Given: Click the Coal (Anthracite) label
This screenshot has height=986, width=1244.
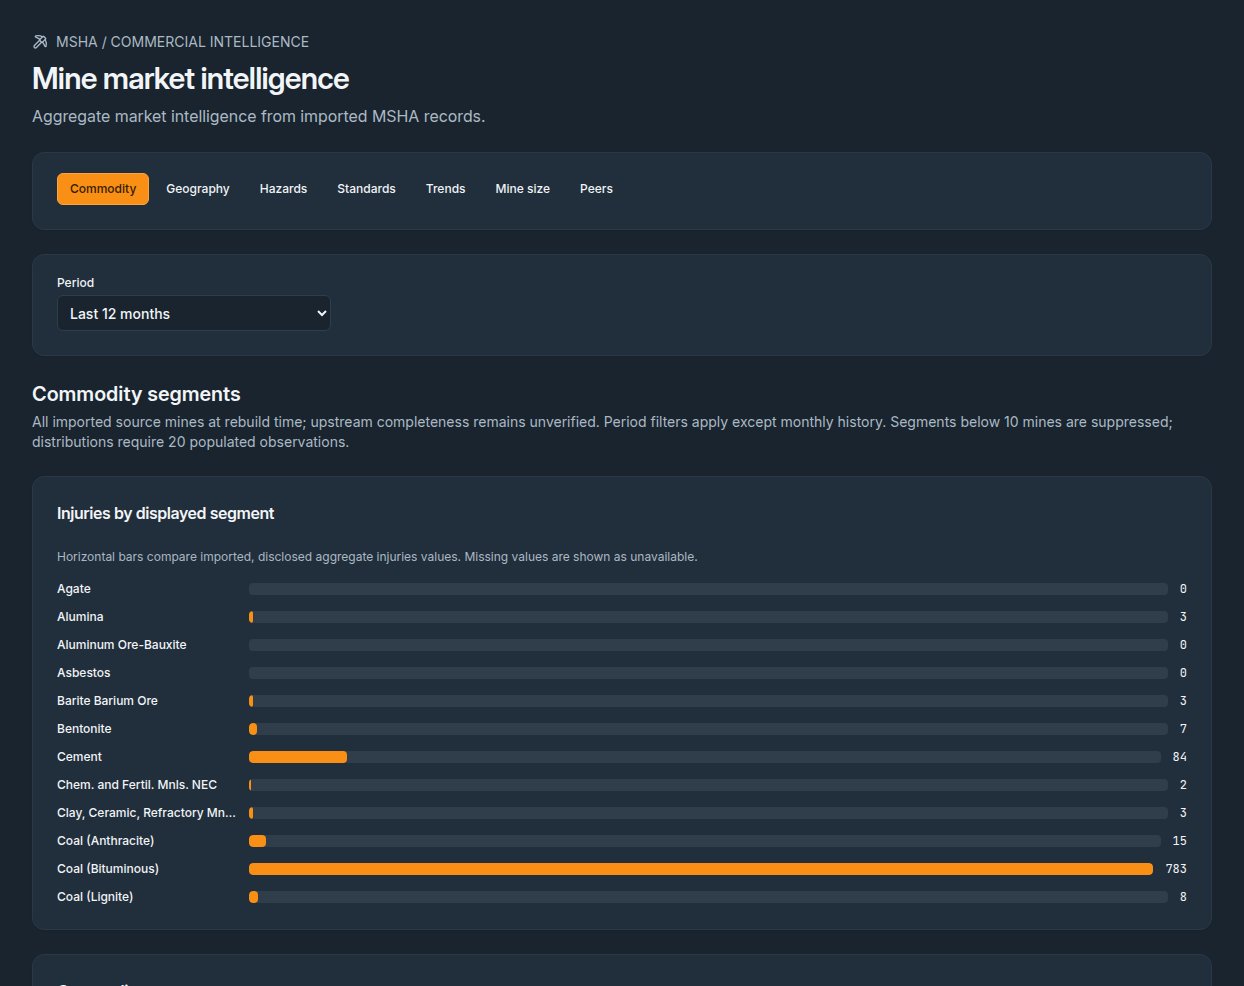Looking at the screenshot, I should point(106,841).
